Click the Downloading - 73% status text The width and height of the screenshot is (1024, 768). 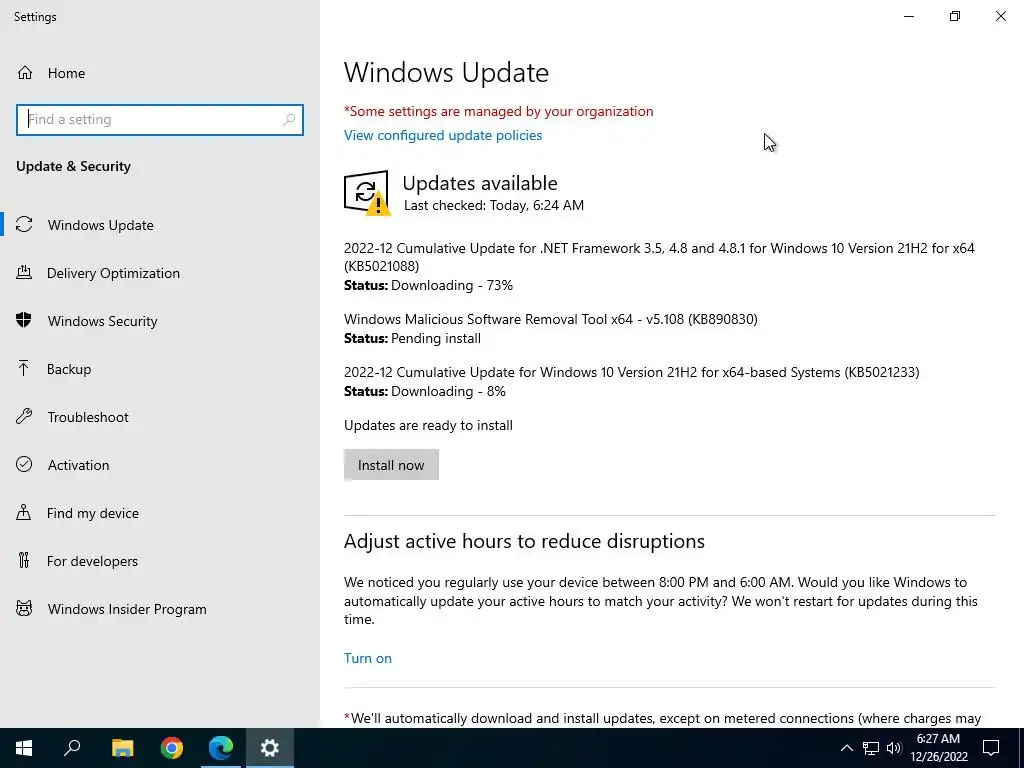coord(428,285)
